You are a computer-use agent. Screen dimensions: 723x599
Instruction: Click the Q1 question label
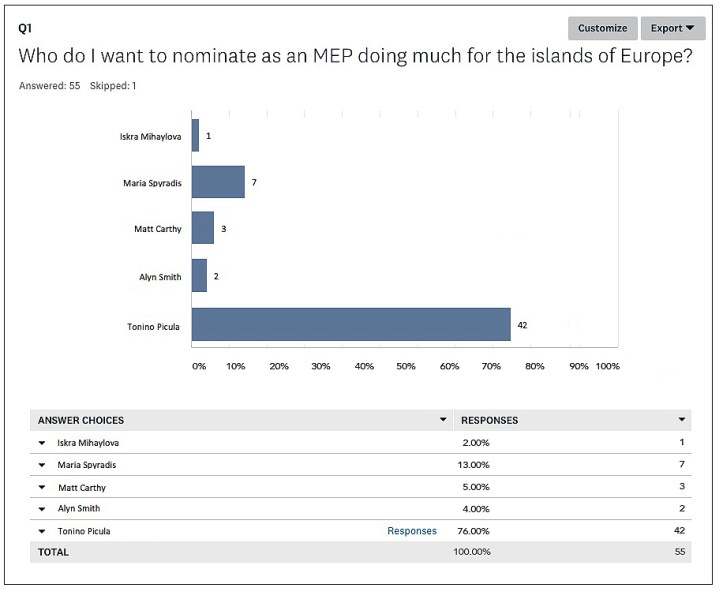27,28
